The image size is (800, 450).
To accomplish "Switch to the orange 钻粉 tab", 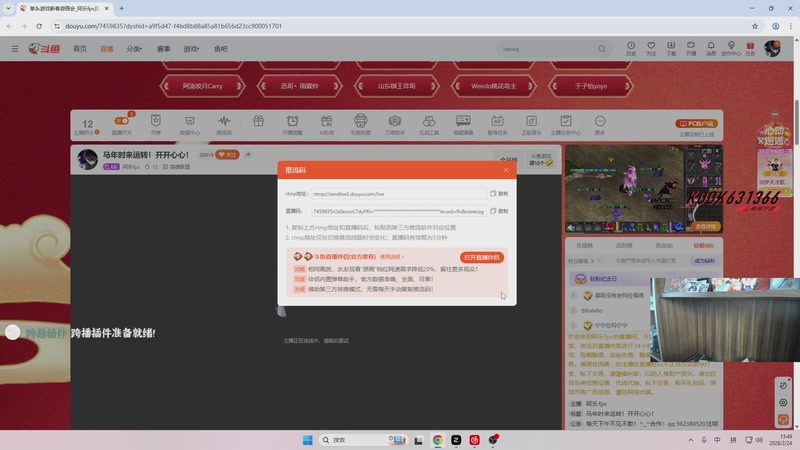I will (x=703, y=245).
